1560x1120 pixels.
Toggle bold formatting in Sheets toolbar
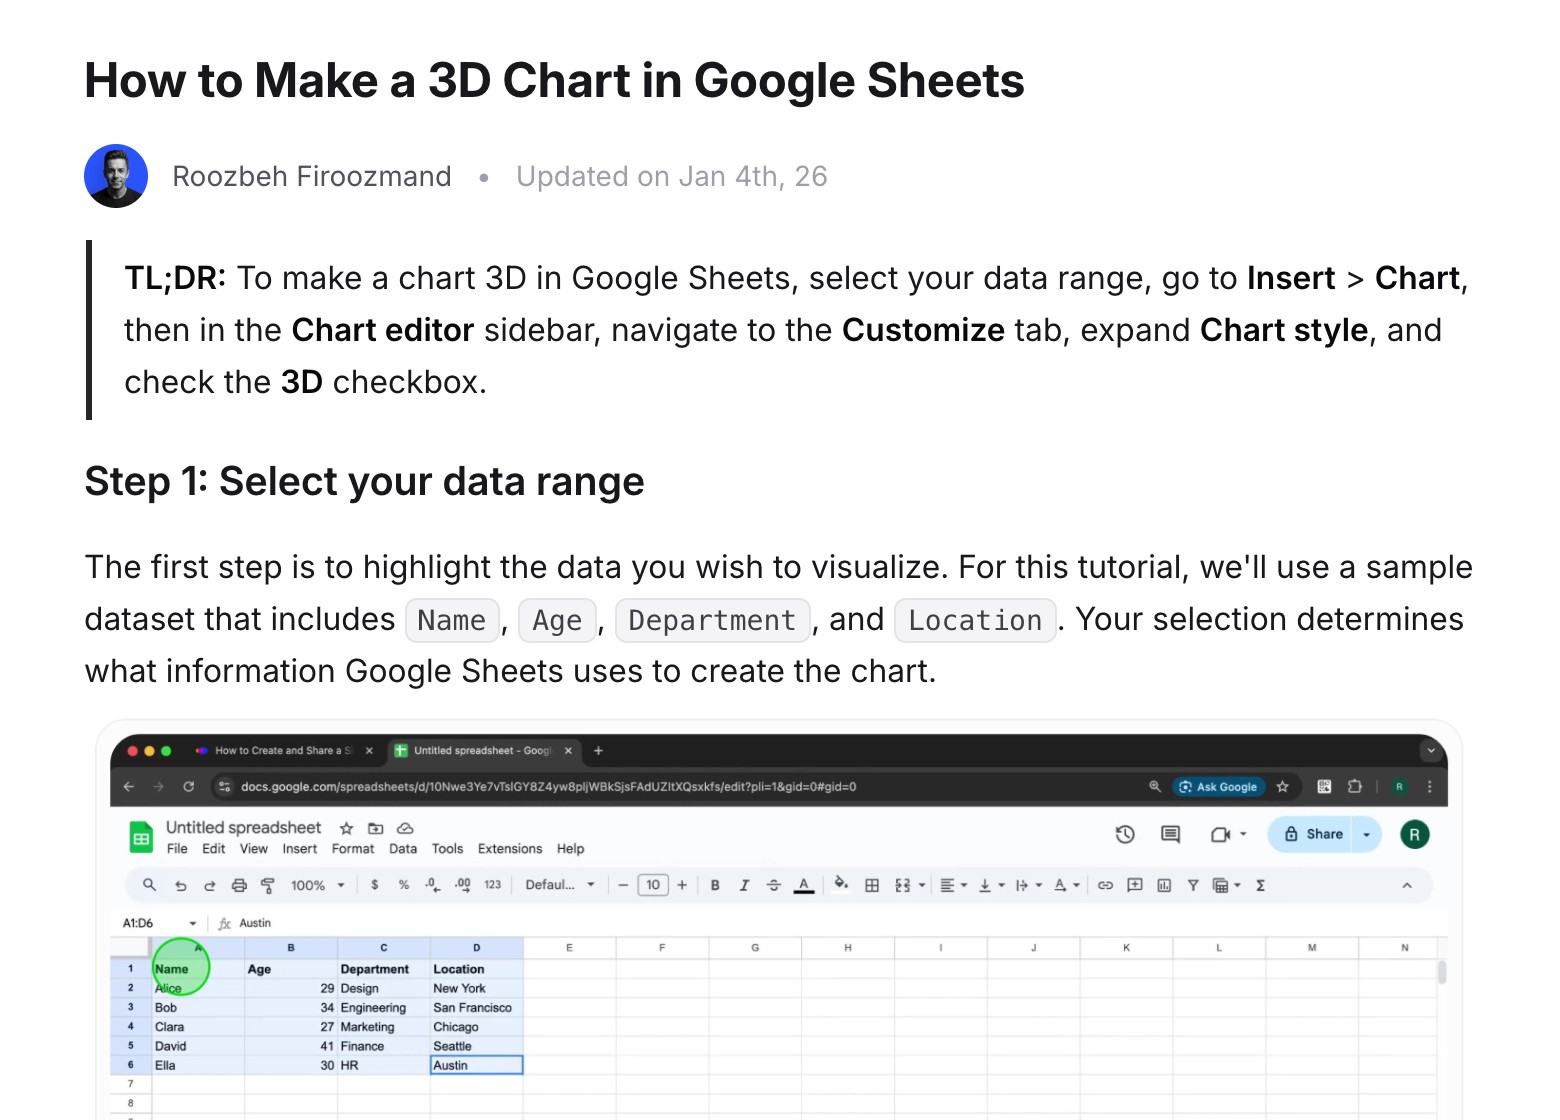coord(715,885)
